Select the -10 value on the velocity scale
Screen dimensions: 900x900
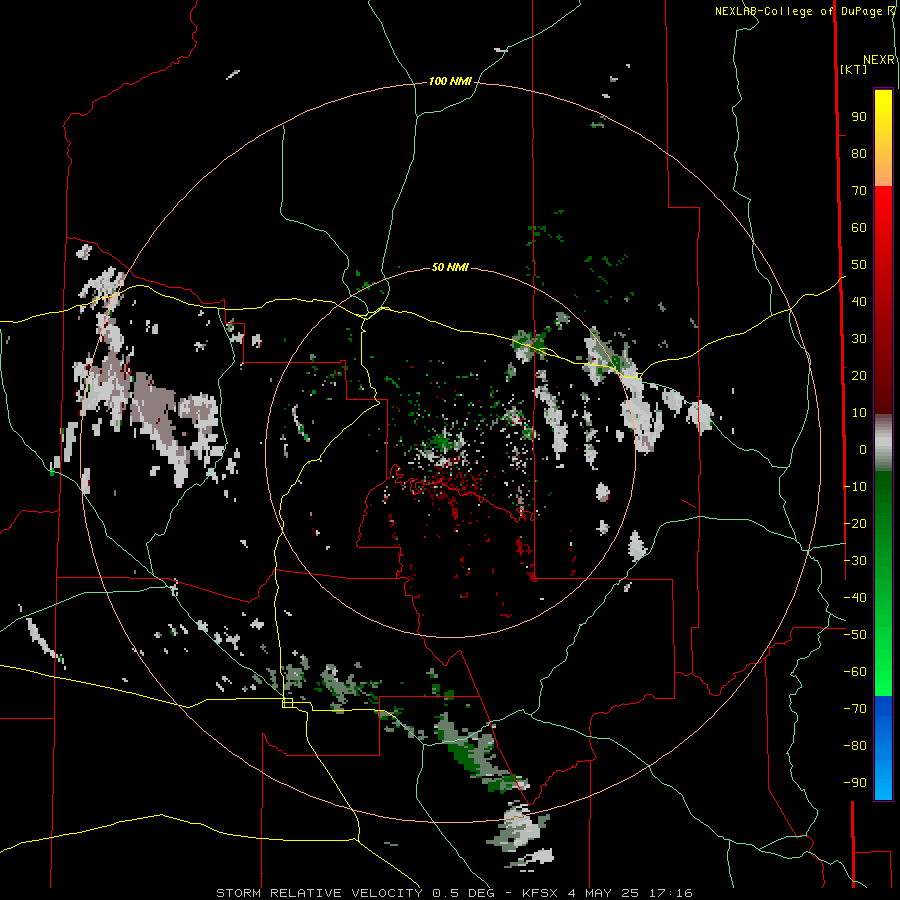pos(855,487)
